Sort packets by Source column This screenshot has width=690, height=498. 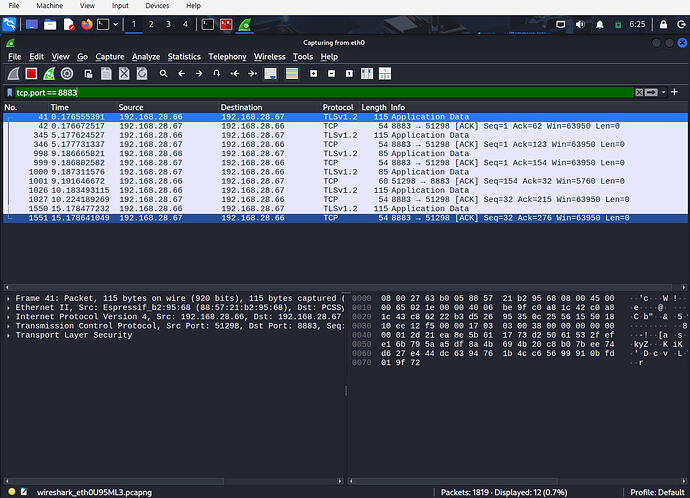coord(131,107)
